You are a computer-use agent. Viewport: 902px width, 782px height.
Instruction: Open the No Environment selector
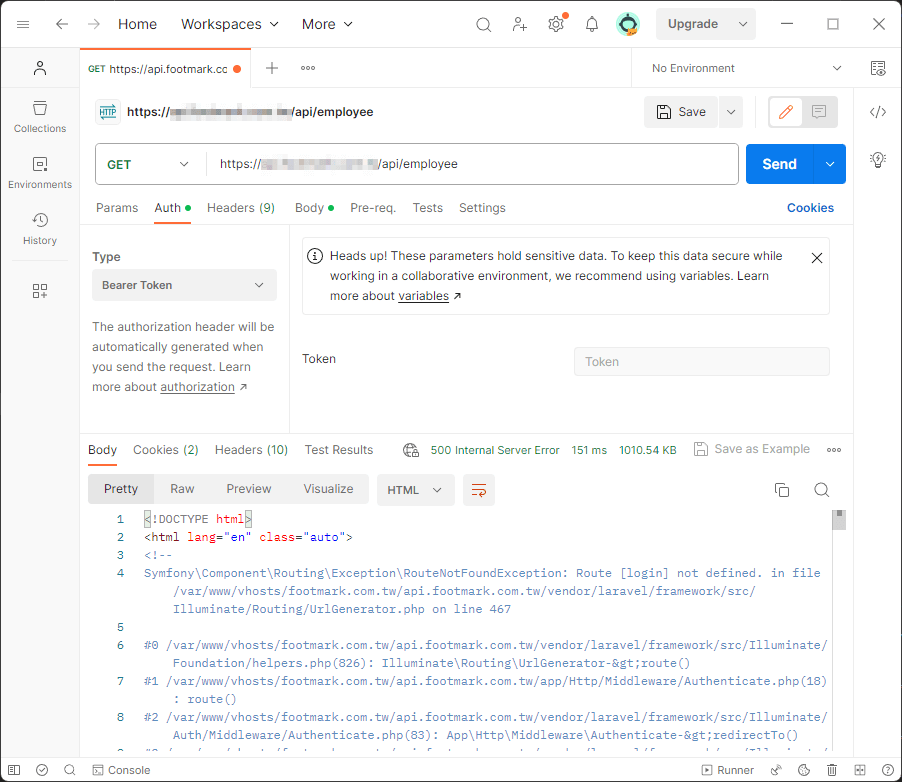[746, 68]
